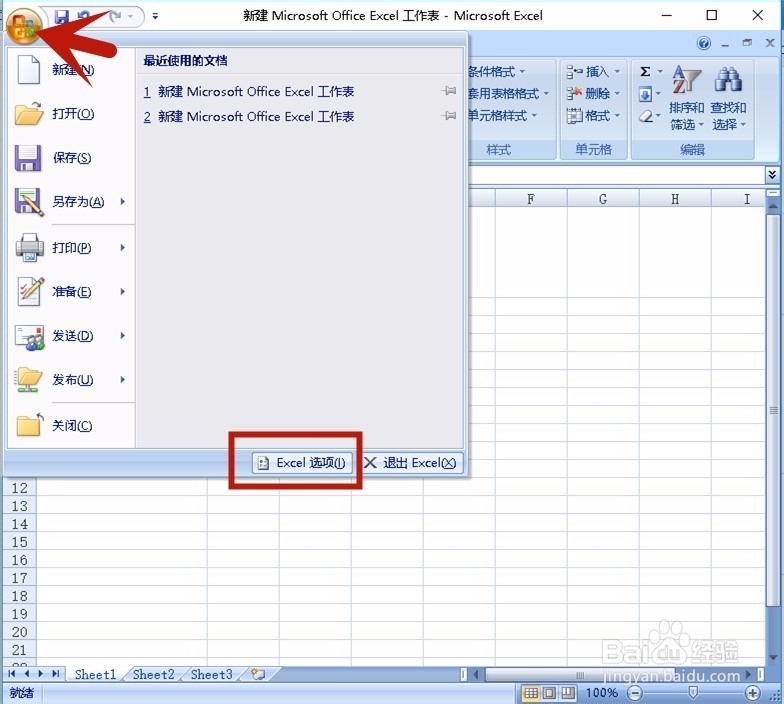Go to last sheet navigation arrow

click(56, 674)
